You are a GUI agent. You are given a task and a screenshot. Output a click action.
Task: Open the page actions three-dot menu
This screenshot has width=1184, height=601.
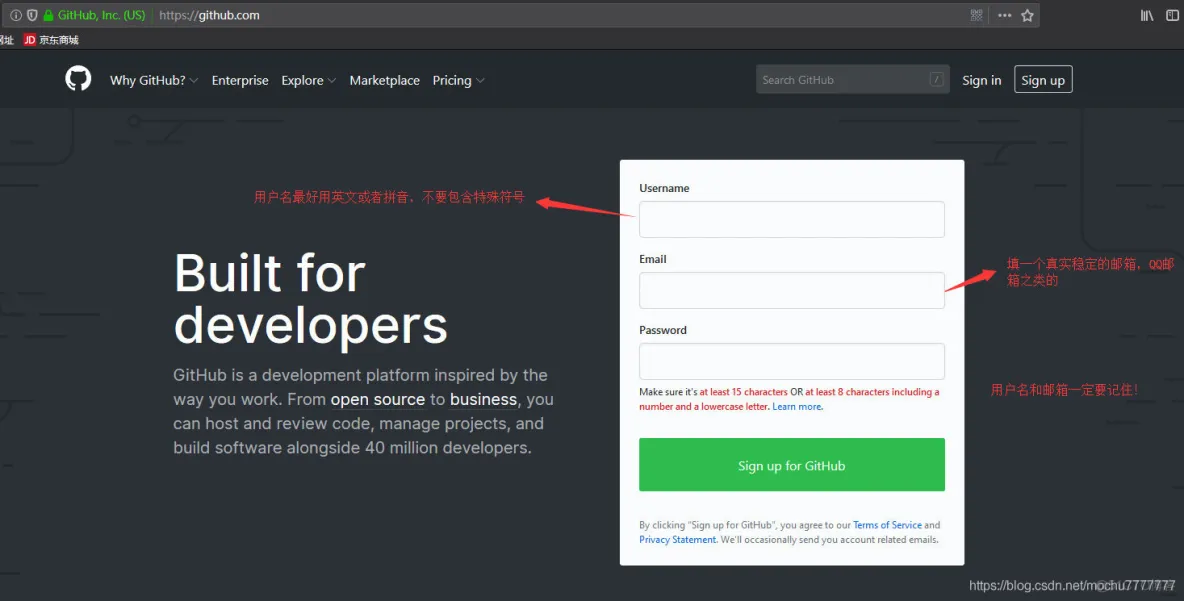tap(1004, 16)
